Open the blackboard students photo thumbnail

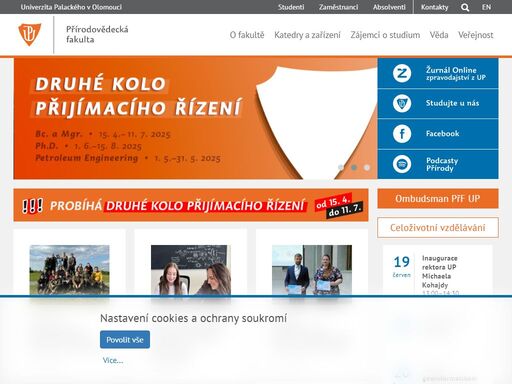pos(191,270)
